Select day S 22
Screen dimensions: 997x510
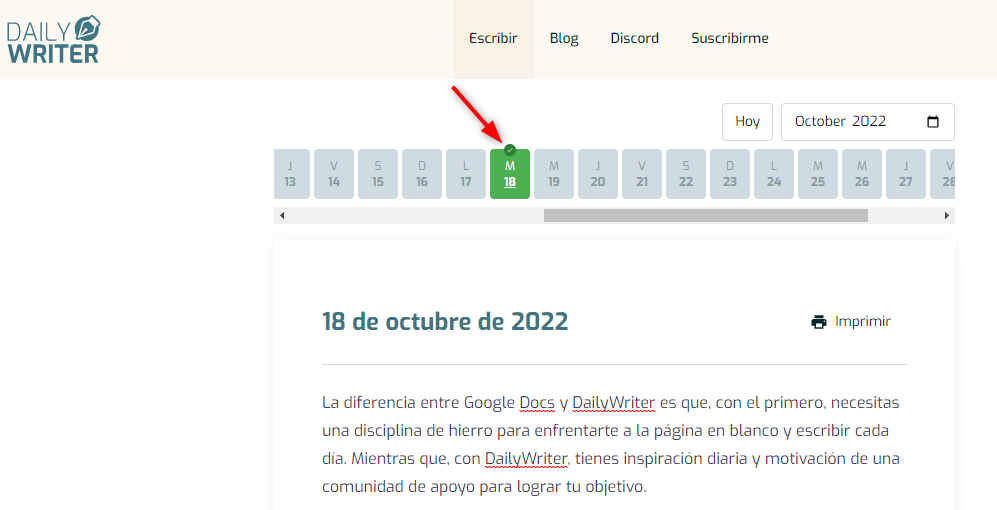685,174
